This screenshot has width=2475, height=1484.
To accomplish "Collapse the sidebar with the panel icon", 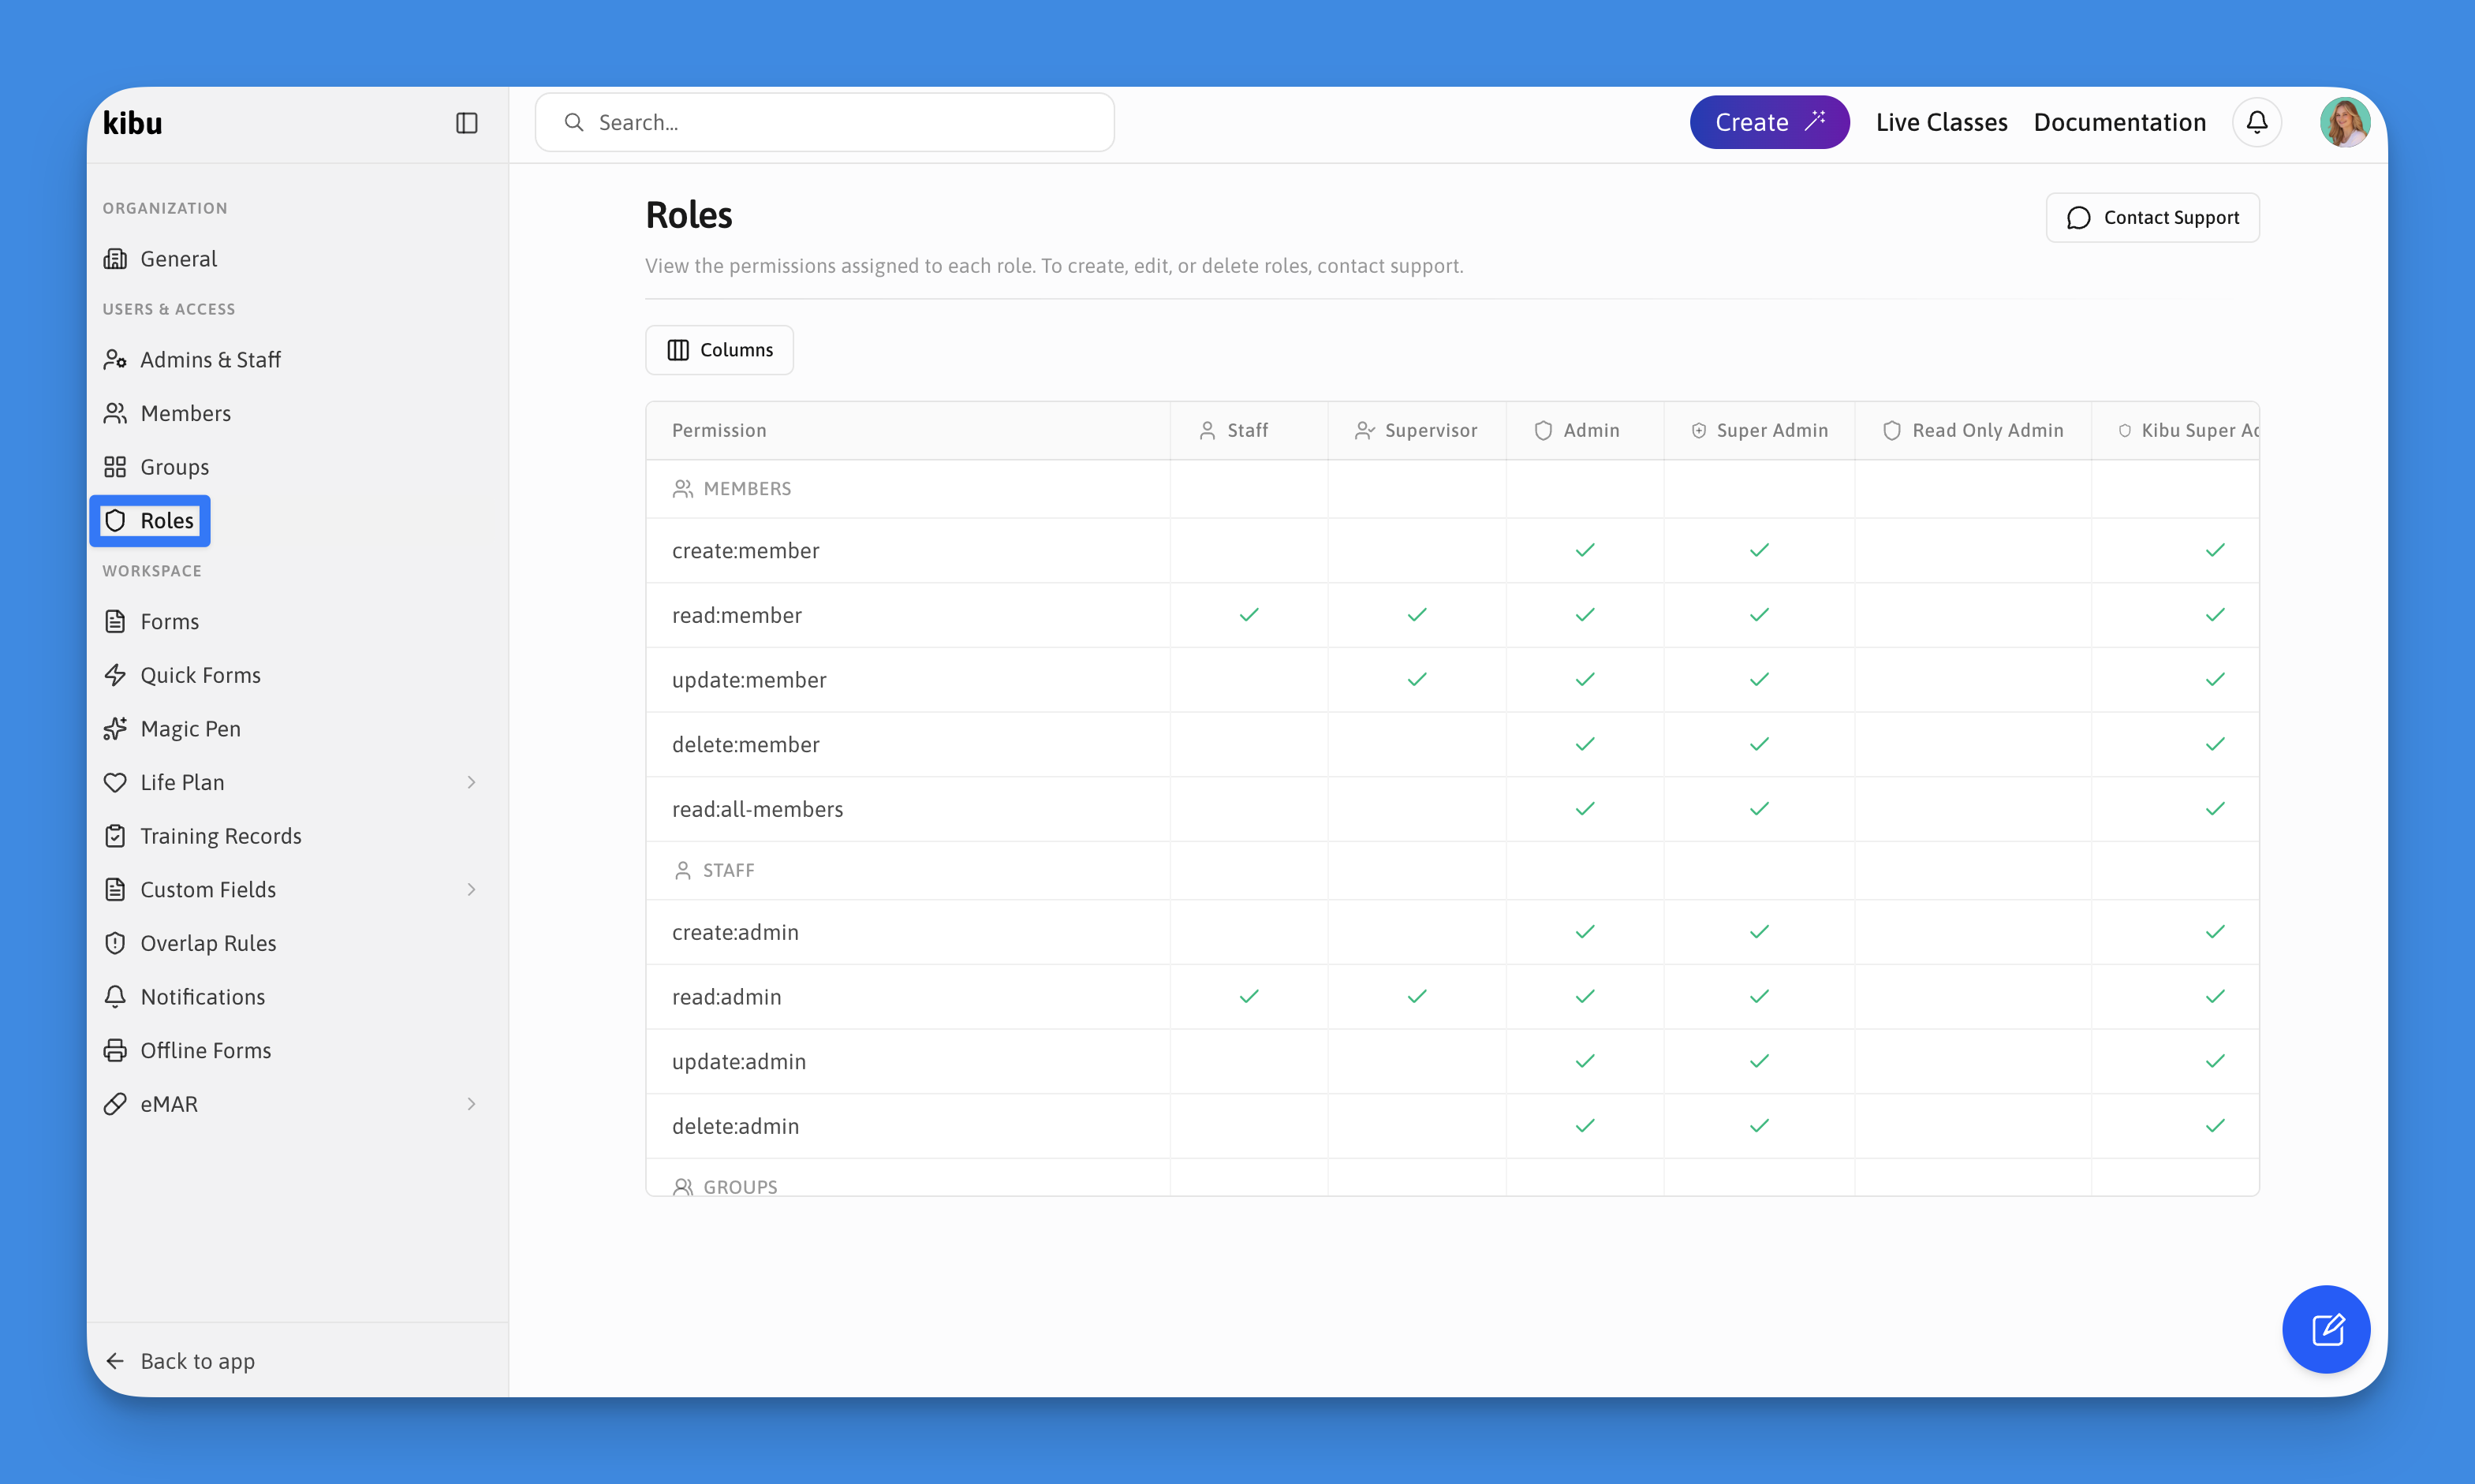I will (466, 122).
